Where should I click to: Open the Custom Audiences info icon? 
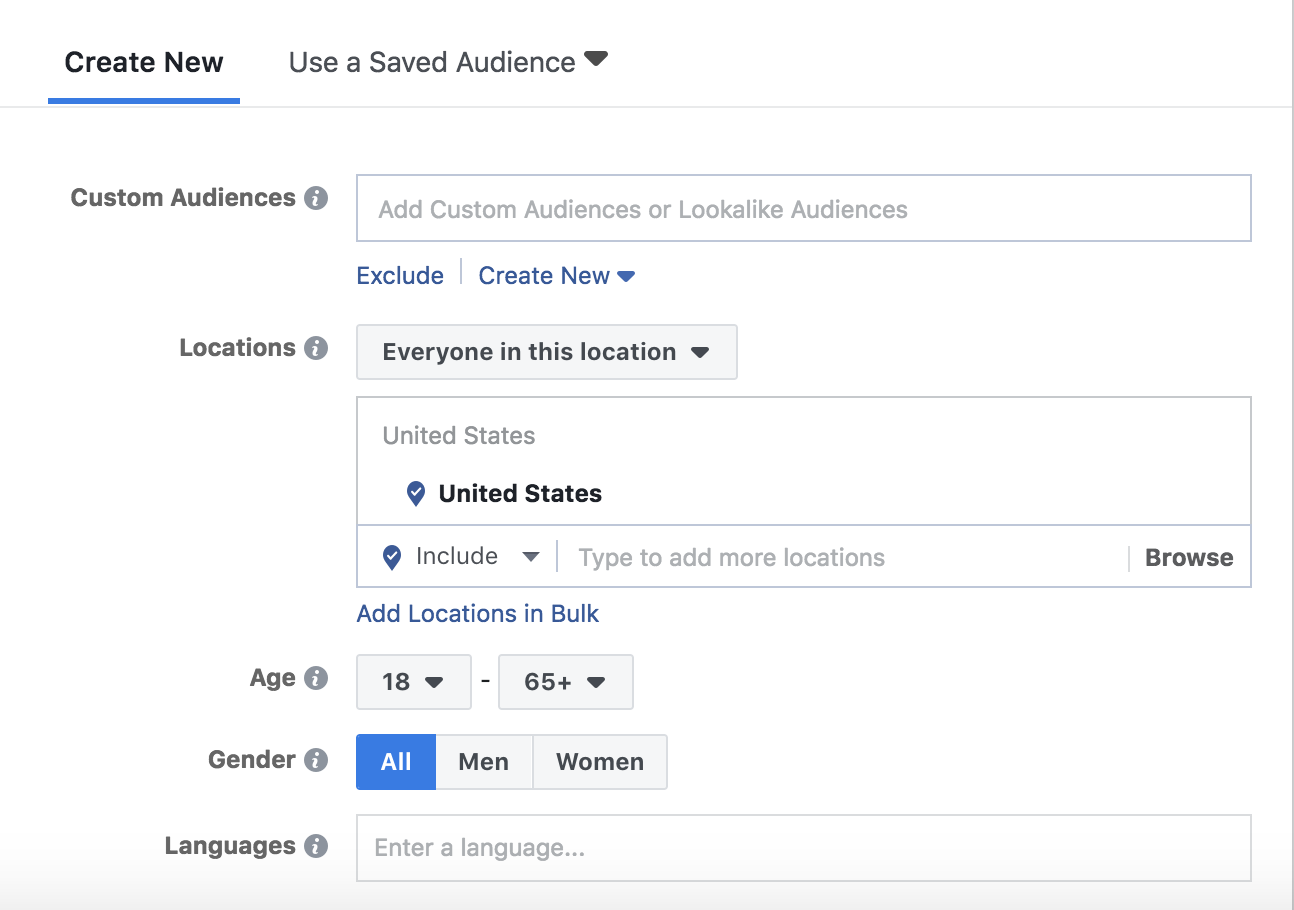point(316,198)
